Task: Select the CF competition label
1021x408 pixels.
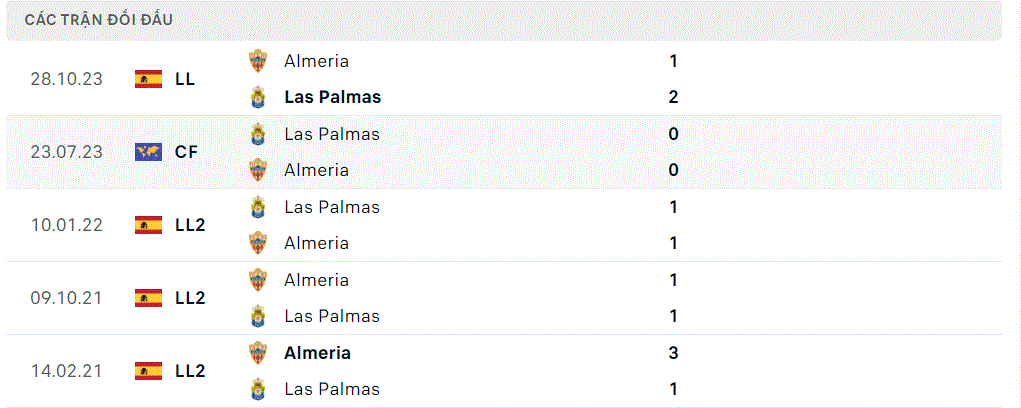Action: pos(186,152)
